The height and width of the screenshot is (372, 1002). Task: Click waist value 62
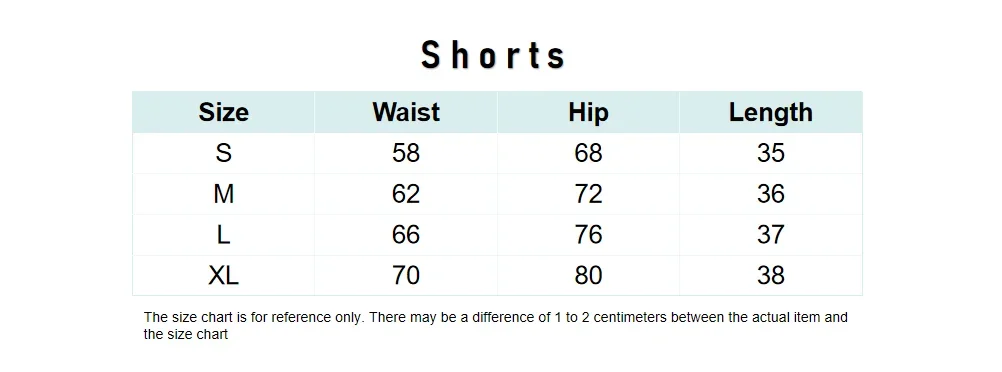point(406,194)
